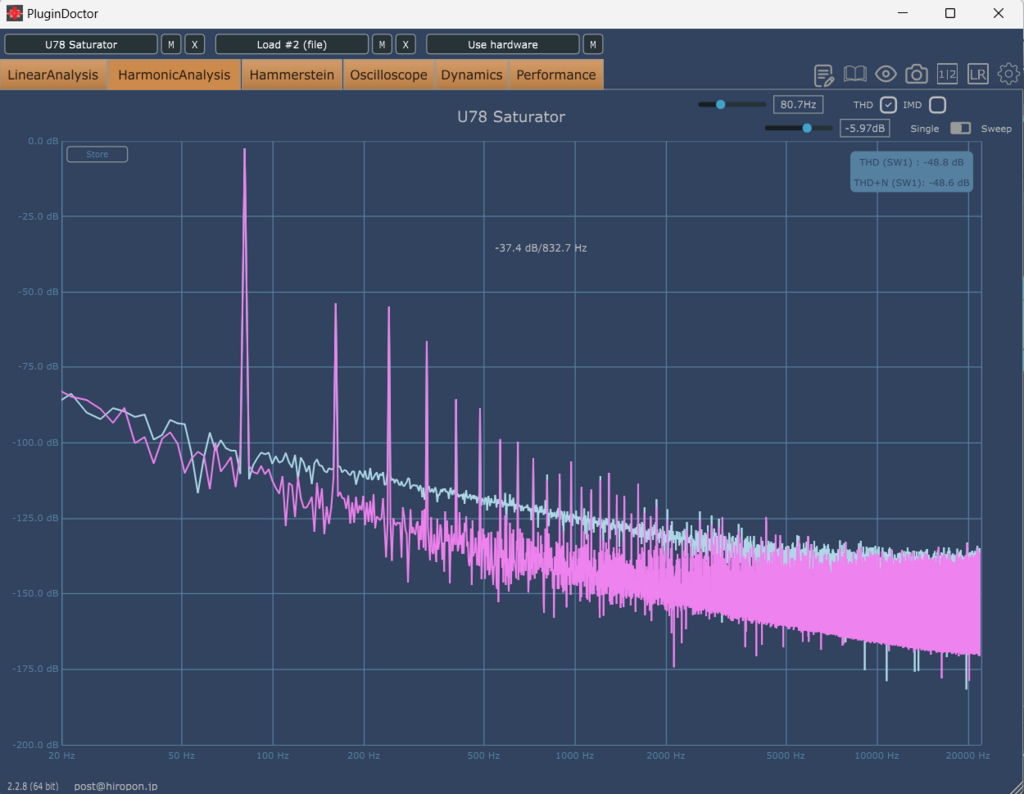Image resolution: width=1024 pixels, height=794 pixels.
Task: Open the notes editor icon
Action: point(824,75)
